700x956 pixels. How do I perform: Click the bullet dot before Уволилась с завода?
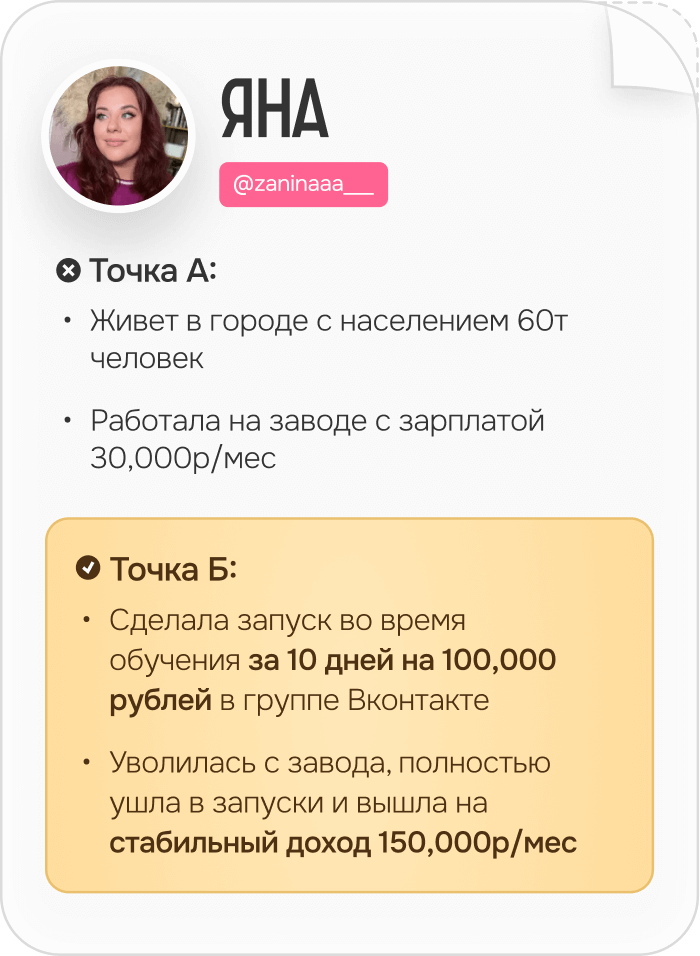tap(87, 763)
